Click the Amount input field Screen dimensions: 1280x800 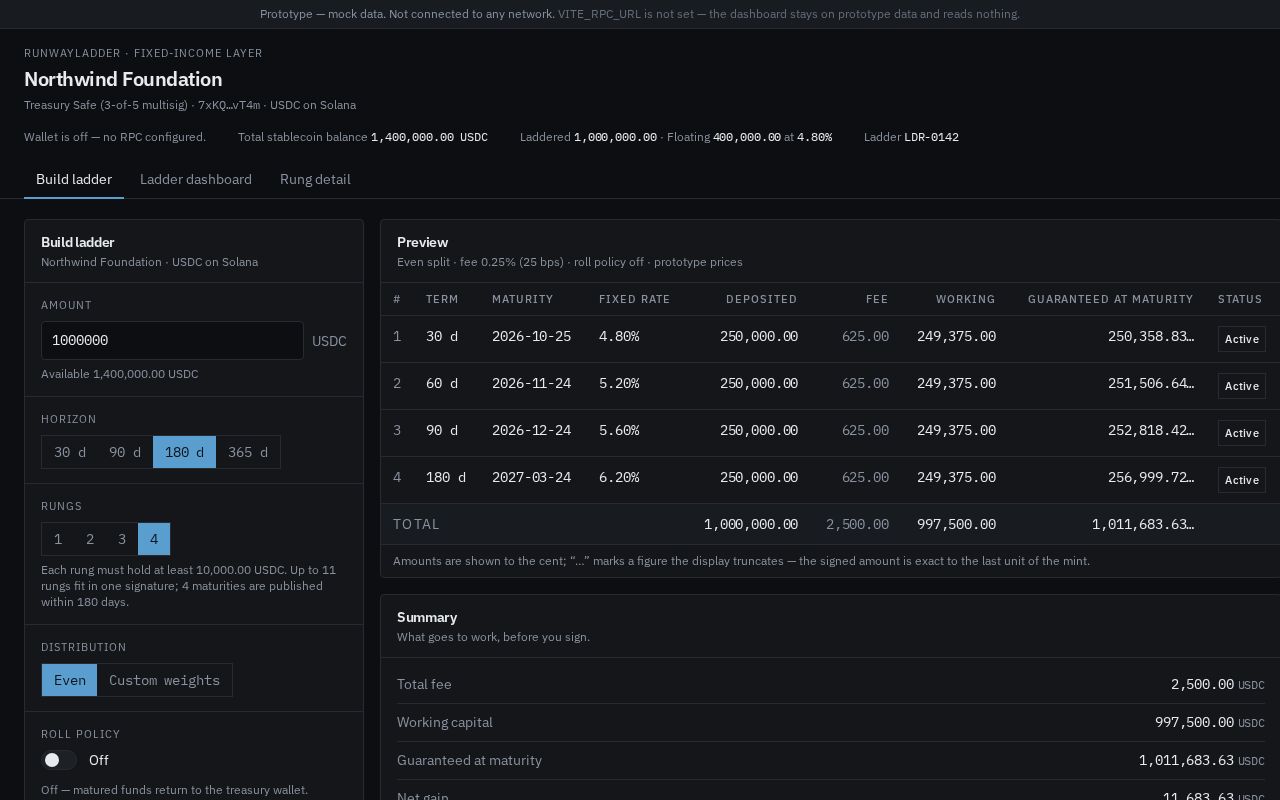click(172, 340)
